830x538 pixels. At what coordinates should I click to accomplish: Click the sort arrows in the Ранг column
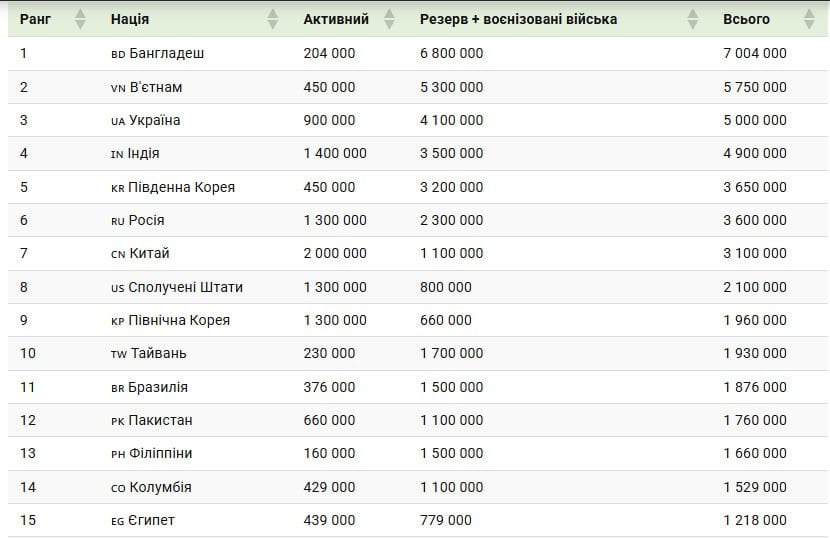[x=80, y=19]
